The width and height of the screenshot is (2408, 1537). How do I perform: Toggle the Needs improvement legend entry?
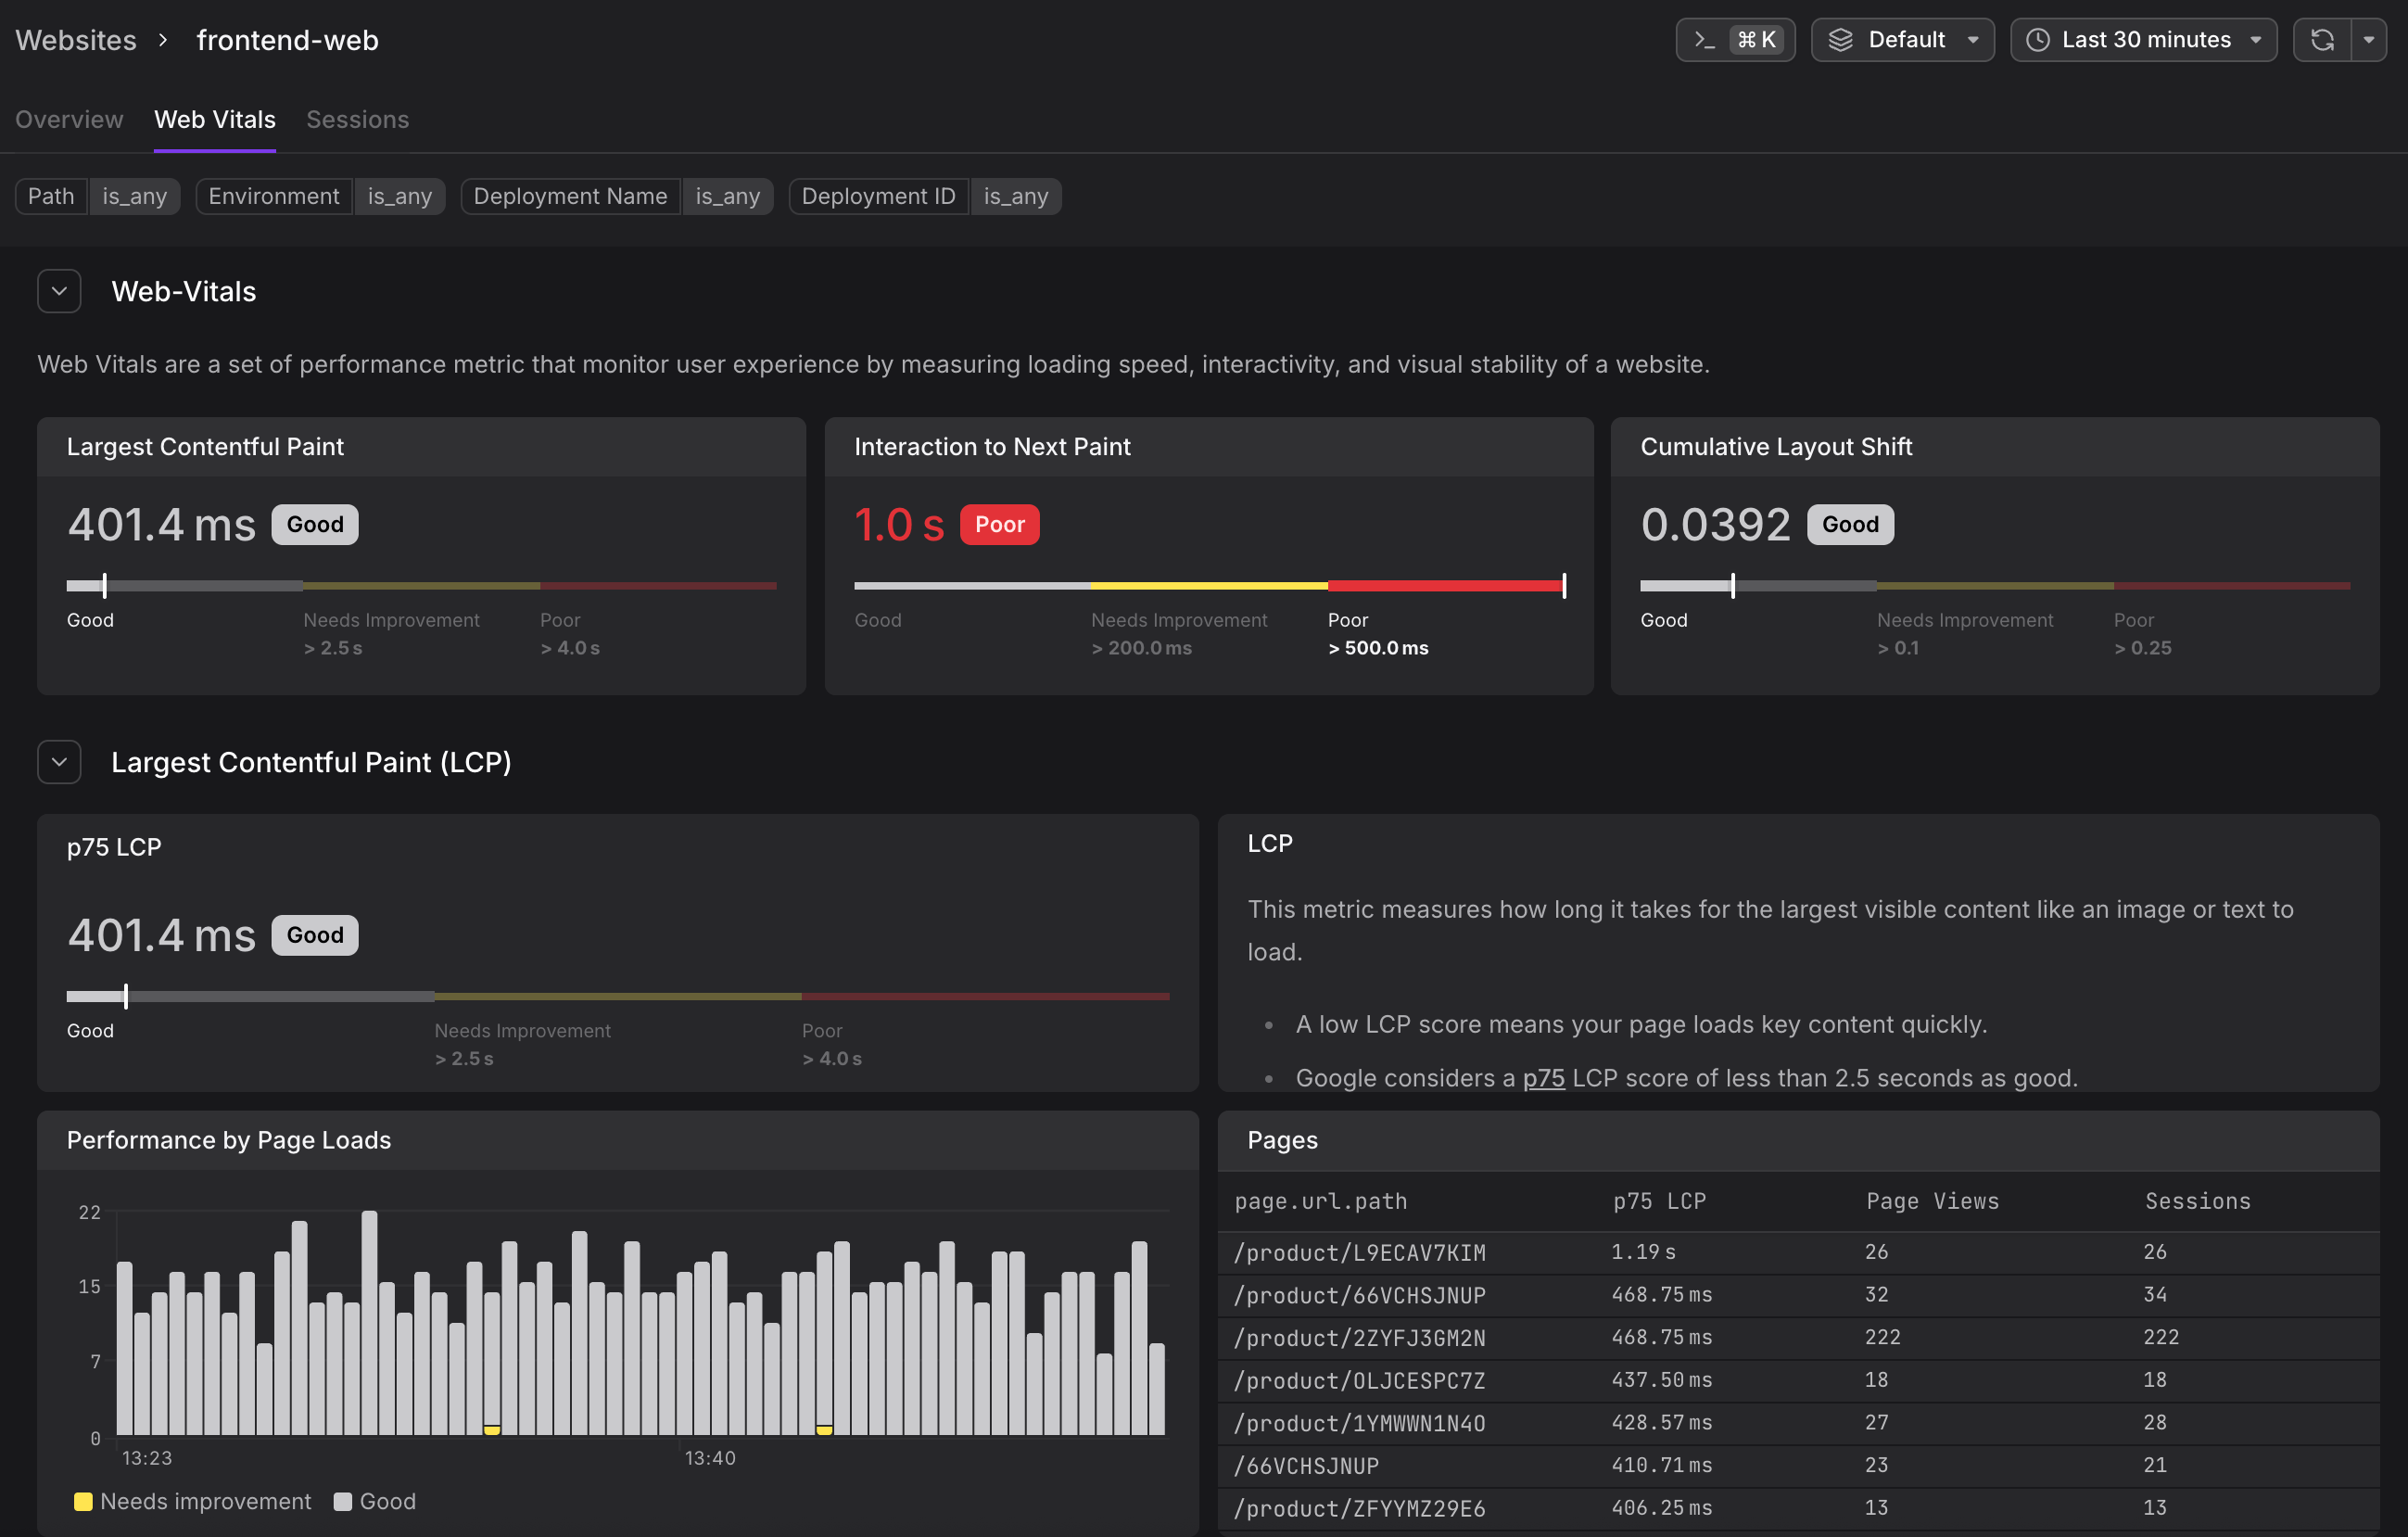(x=193, y=1501)
